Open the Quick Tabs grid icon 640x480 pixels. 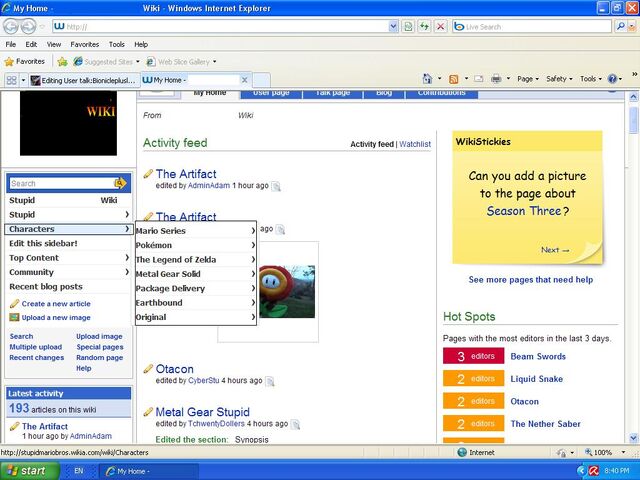12,80
